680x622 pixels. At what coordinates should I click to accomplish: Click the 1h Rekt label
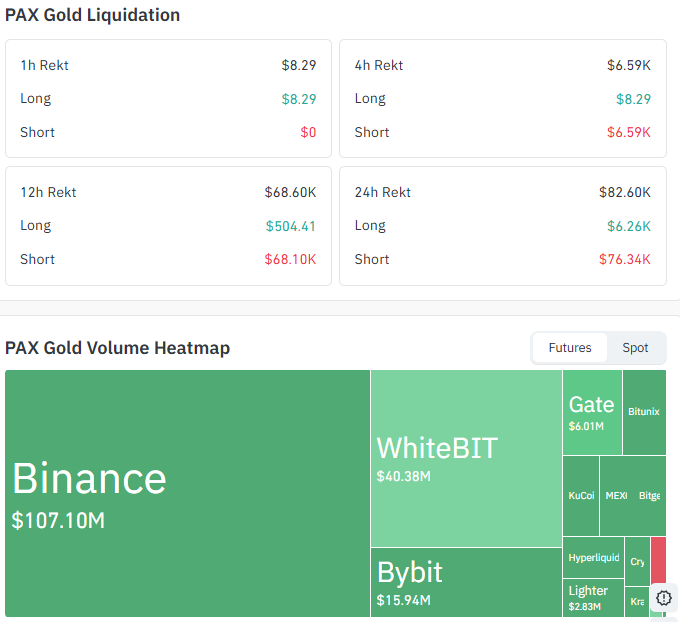(44, 65)
